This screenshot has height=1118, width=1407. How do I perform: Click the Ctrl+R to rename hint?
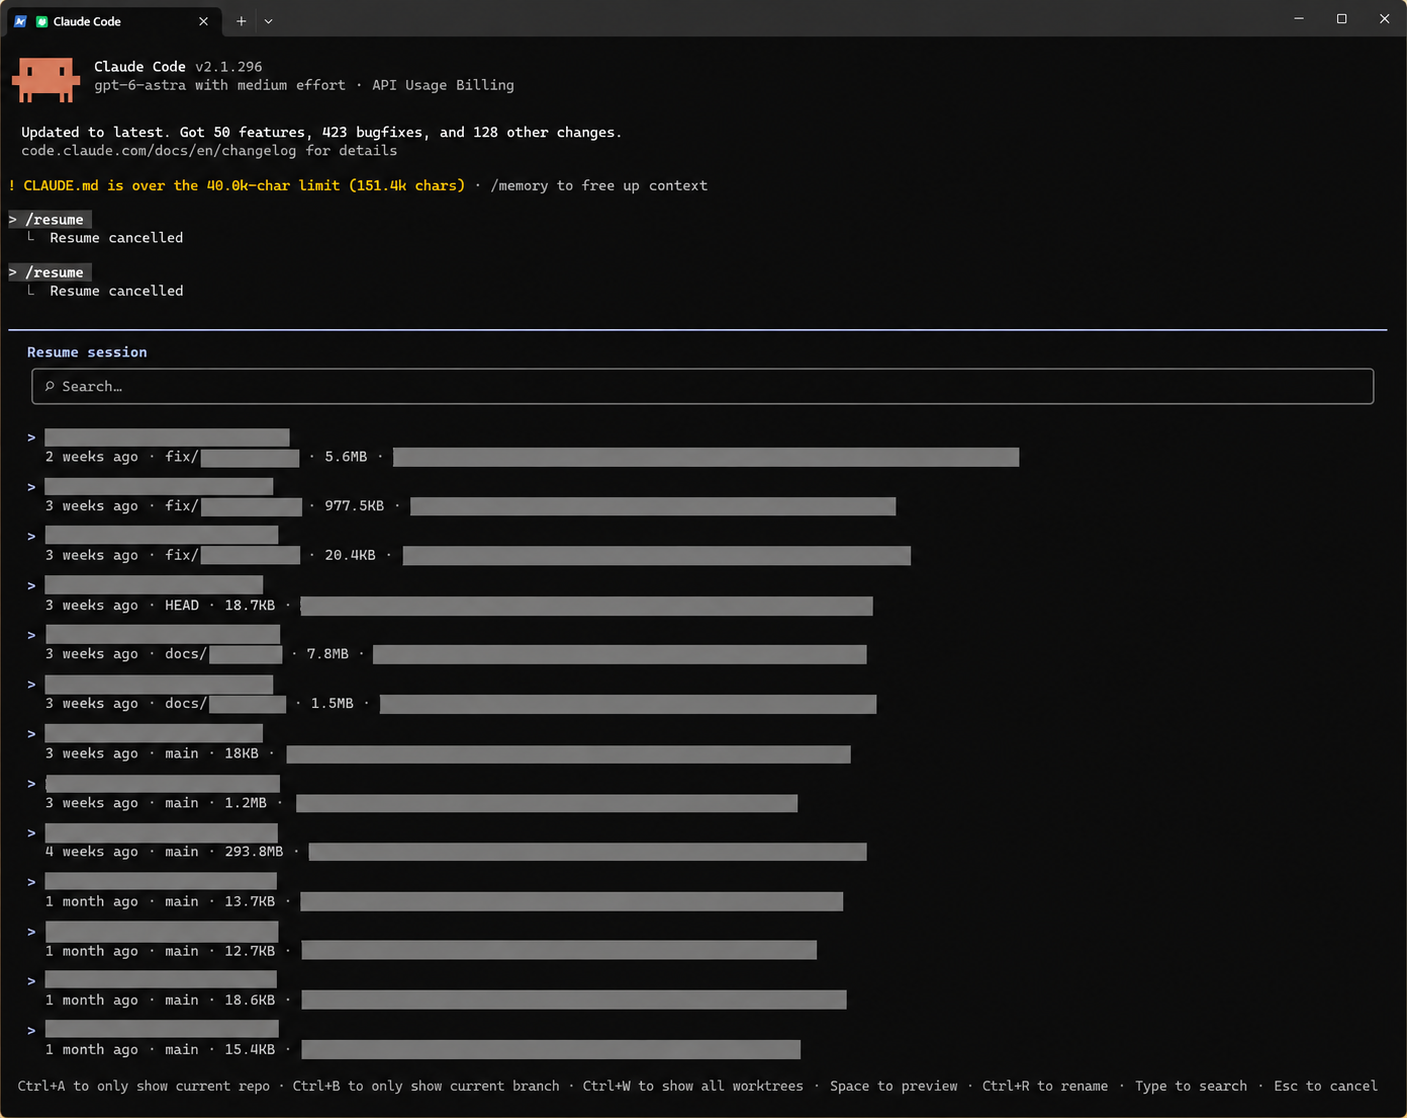point(1045,1086)
